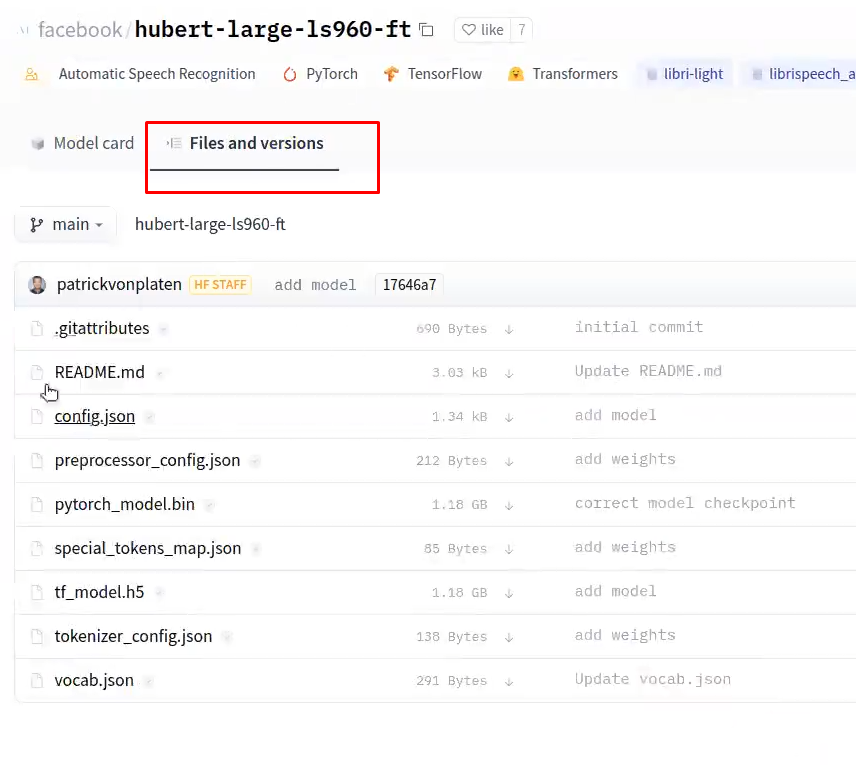The height and width of the screenshot is (765, 856).
Task: Like the hubert-large-ls960-ft model
Action: click(483, 29)
